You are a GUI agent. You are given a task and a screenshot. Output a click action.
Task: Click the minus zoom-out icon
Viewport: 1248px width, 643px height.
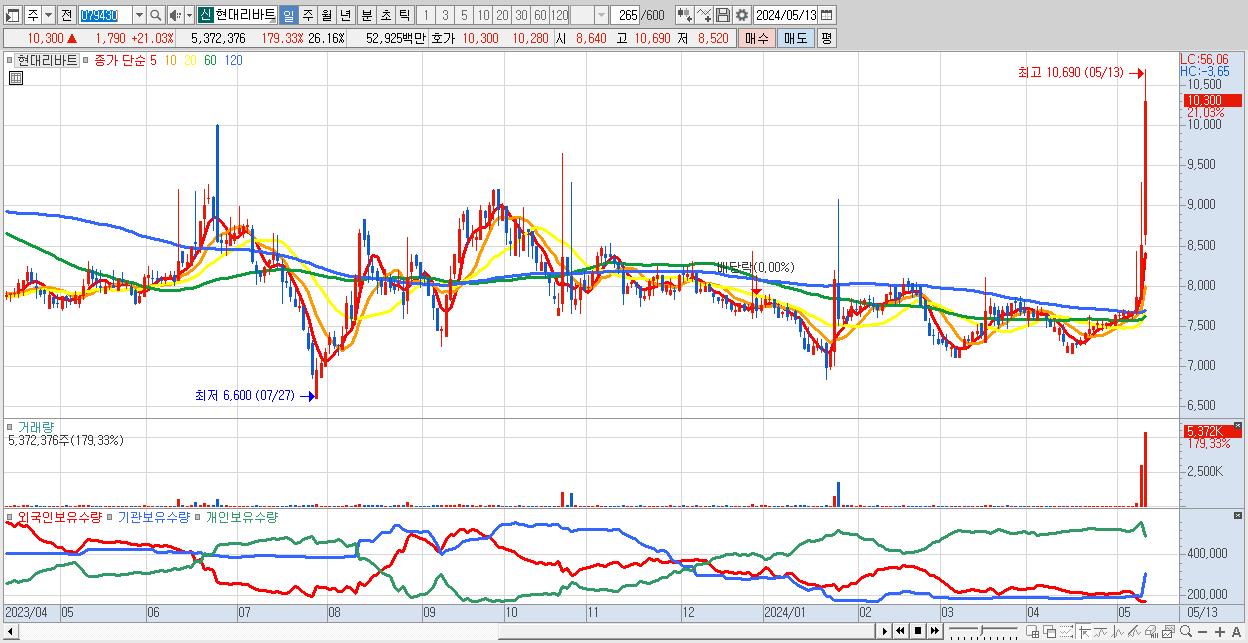[1202, 631]
